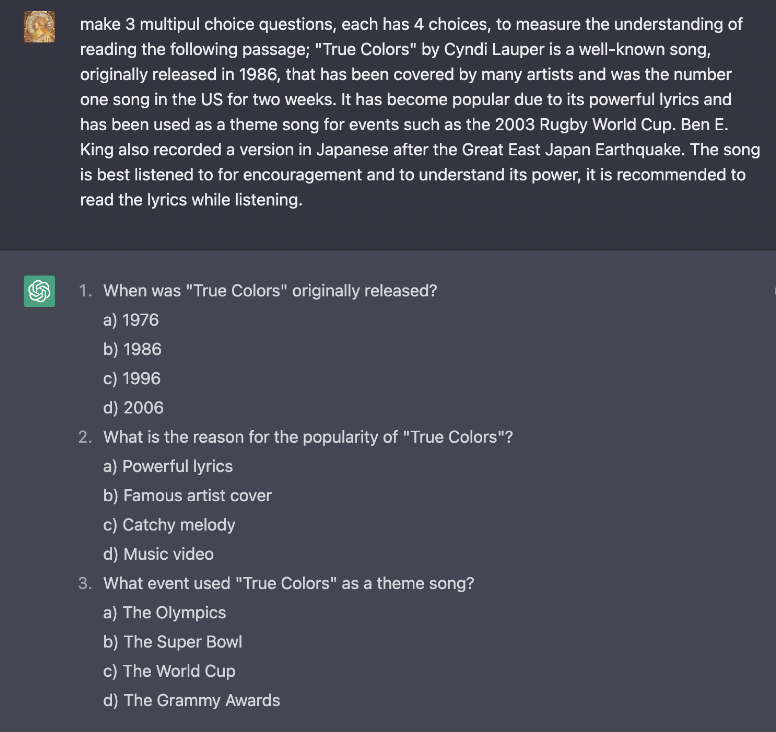Select b) The Super Bowl option
Image resolution: width=776 pixels, height=732 pixels.
[173, 642]
